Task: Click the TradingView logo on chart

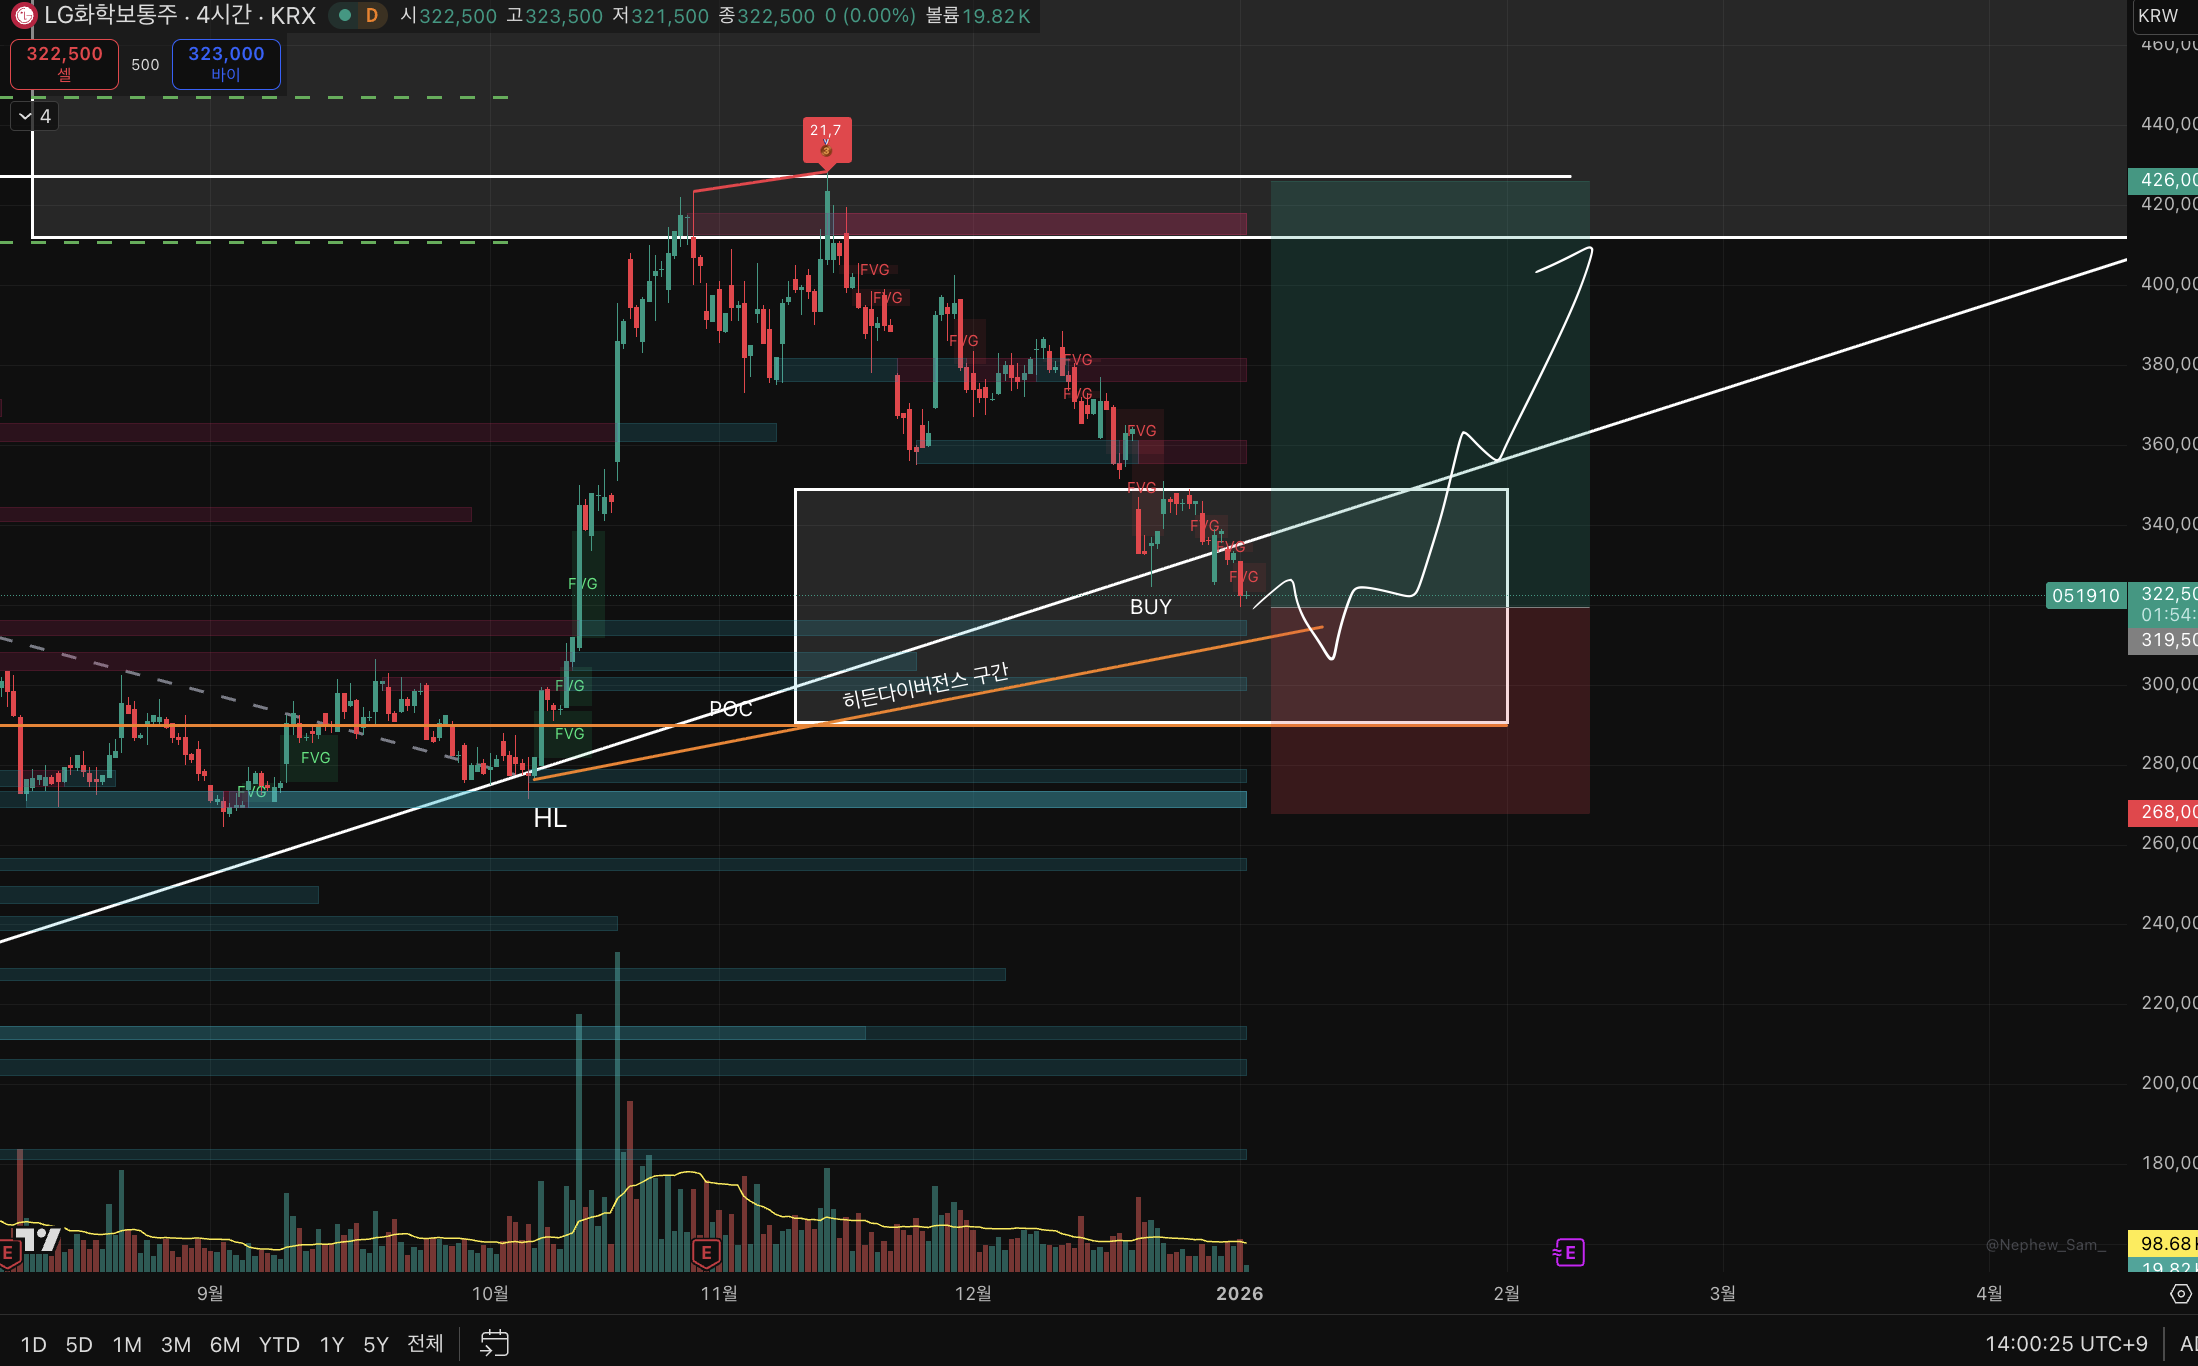Action: coord(38,1240)
